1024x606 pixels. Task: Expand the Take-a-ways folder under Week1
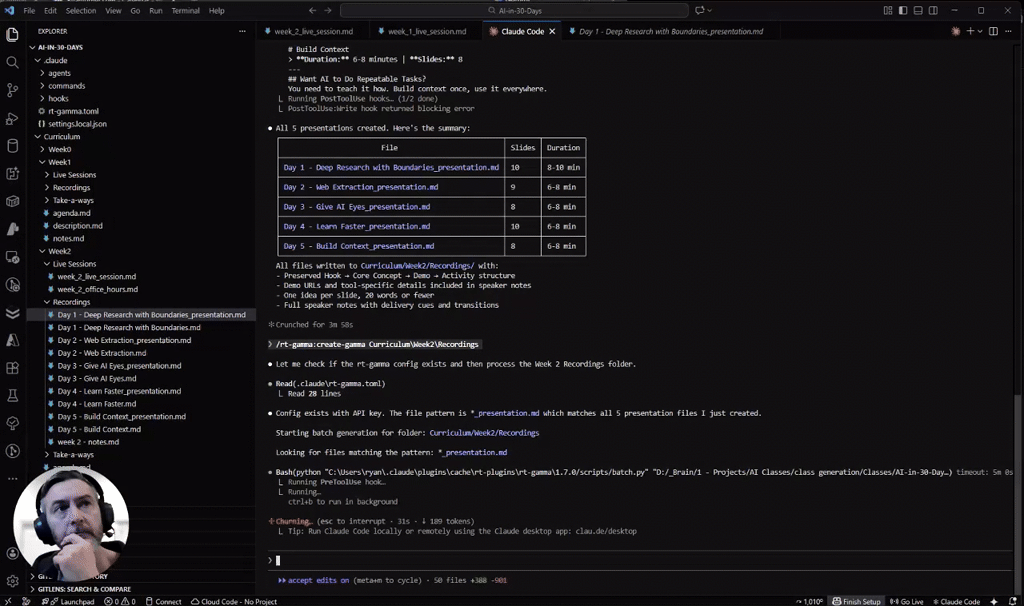point(47,200)
